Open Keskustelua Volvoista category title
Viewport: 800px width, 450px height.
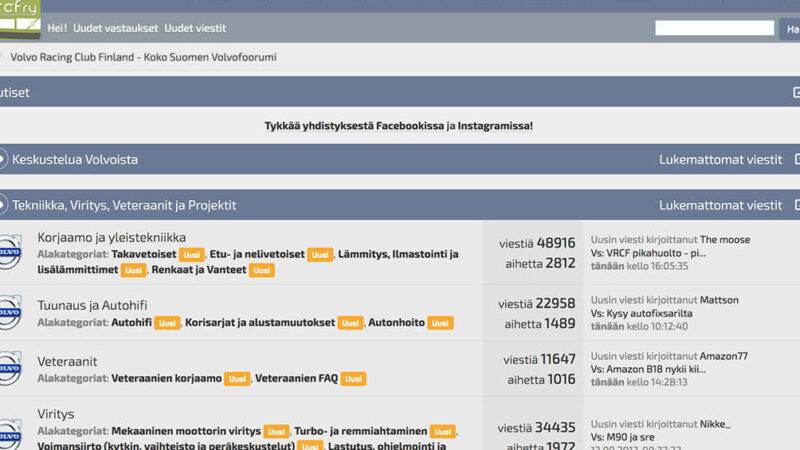click(x=75, y=159)
